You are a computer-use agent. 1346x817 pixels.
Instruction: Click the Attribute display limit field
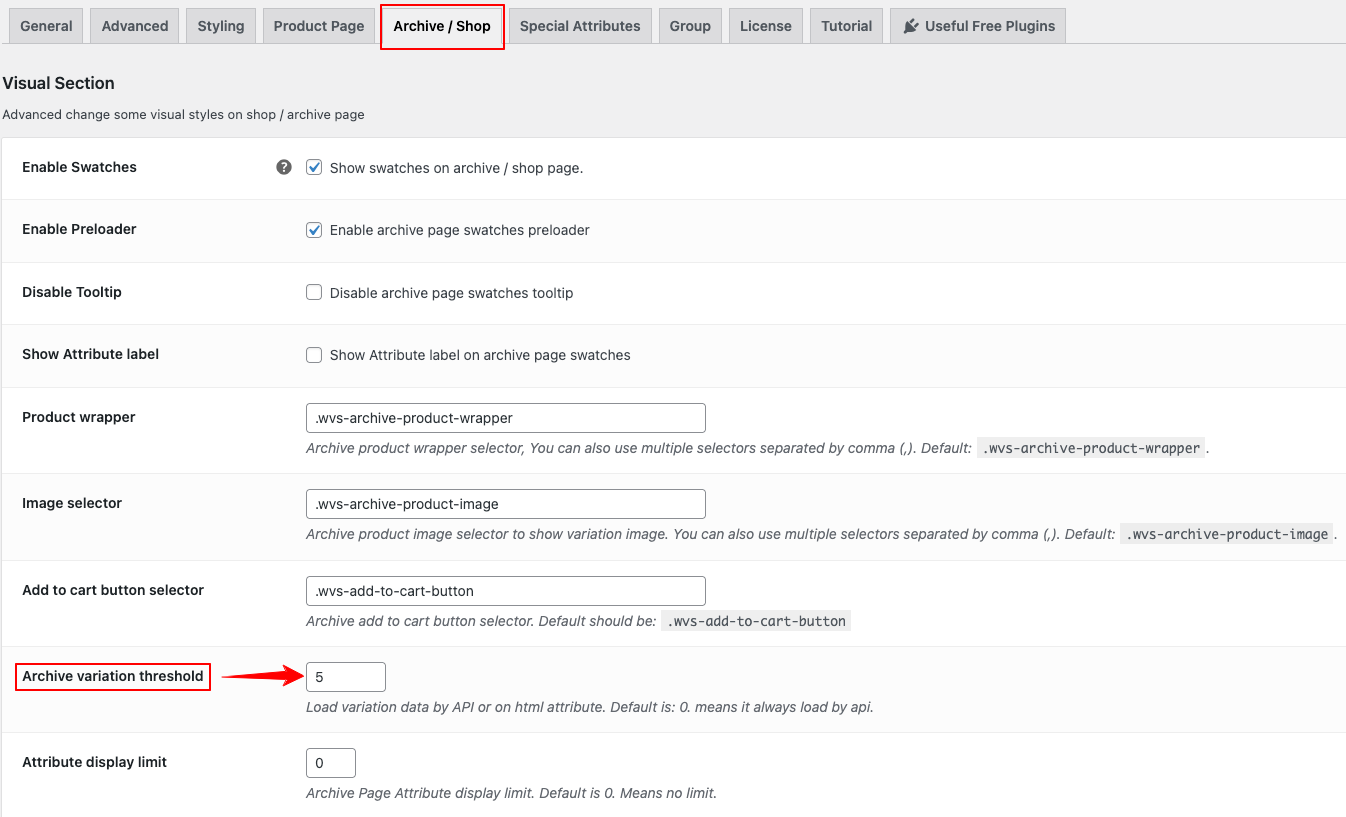(x=330, y=762)
